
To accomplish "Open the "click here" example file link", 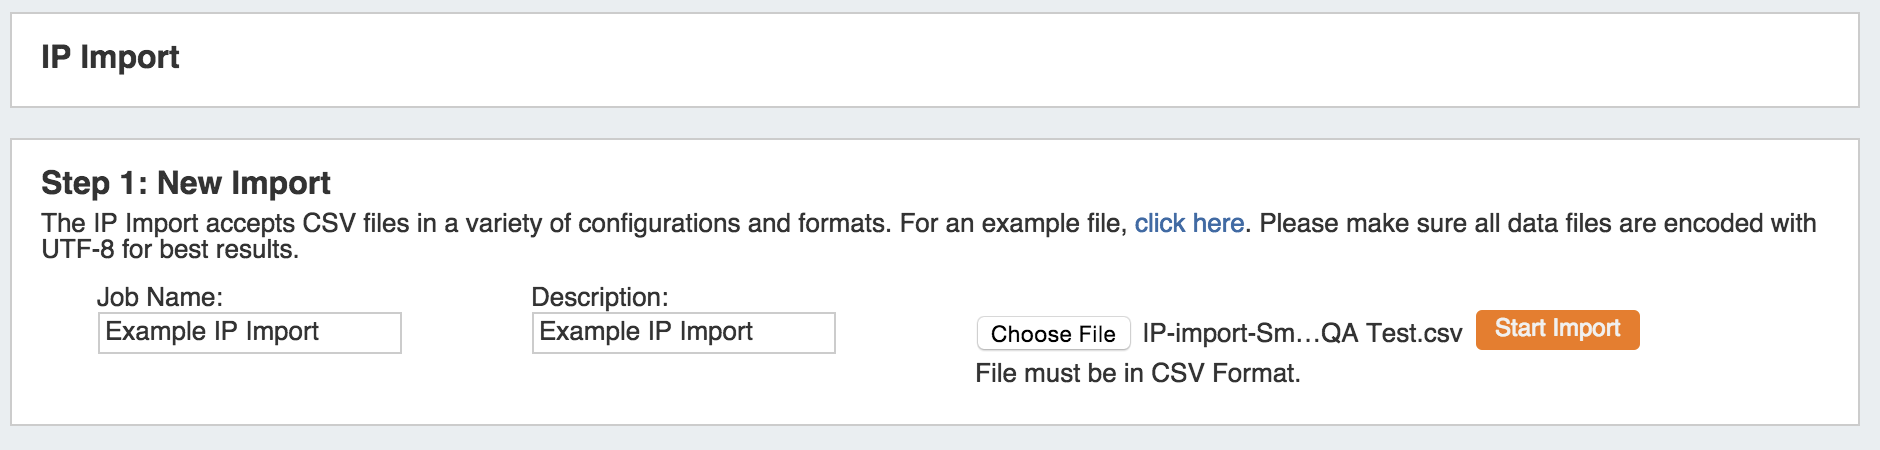I will [1189, 223].
